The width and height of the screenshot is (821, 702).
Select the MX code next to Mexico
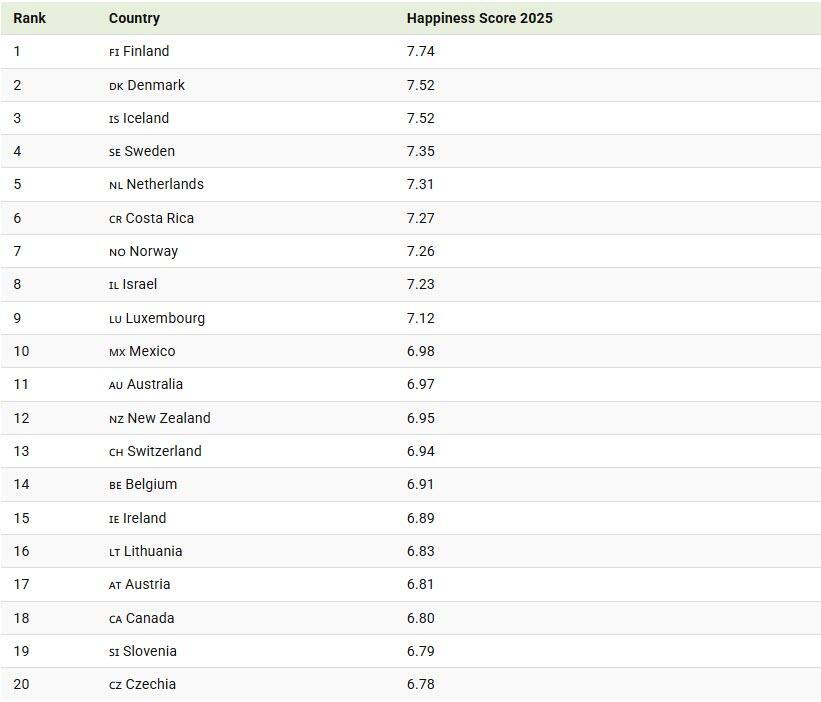117,352
